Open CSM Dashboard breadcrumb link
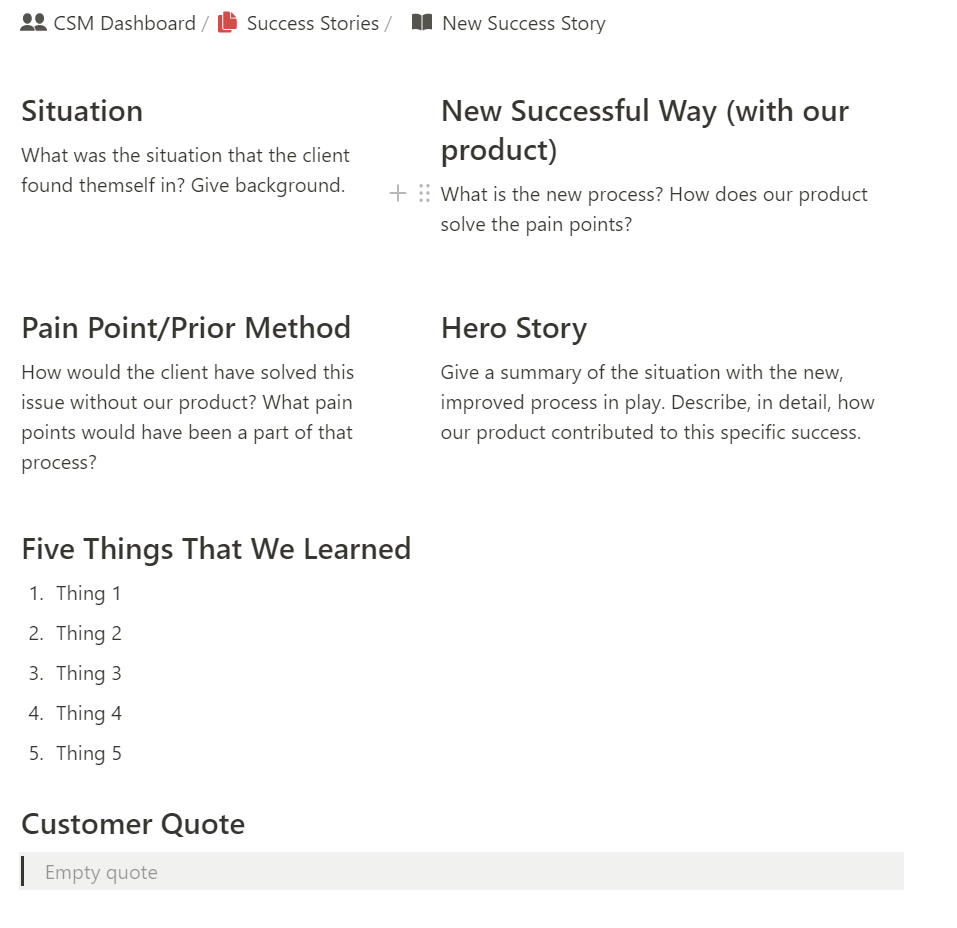Screen dimensions: 957x928 tap(124, 23)
